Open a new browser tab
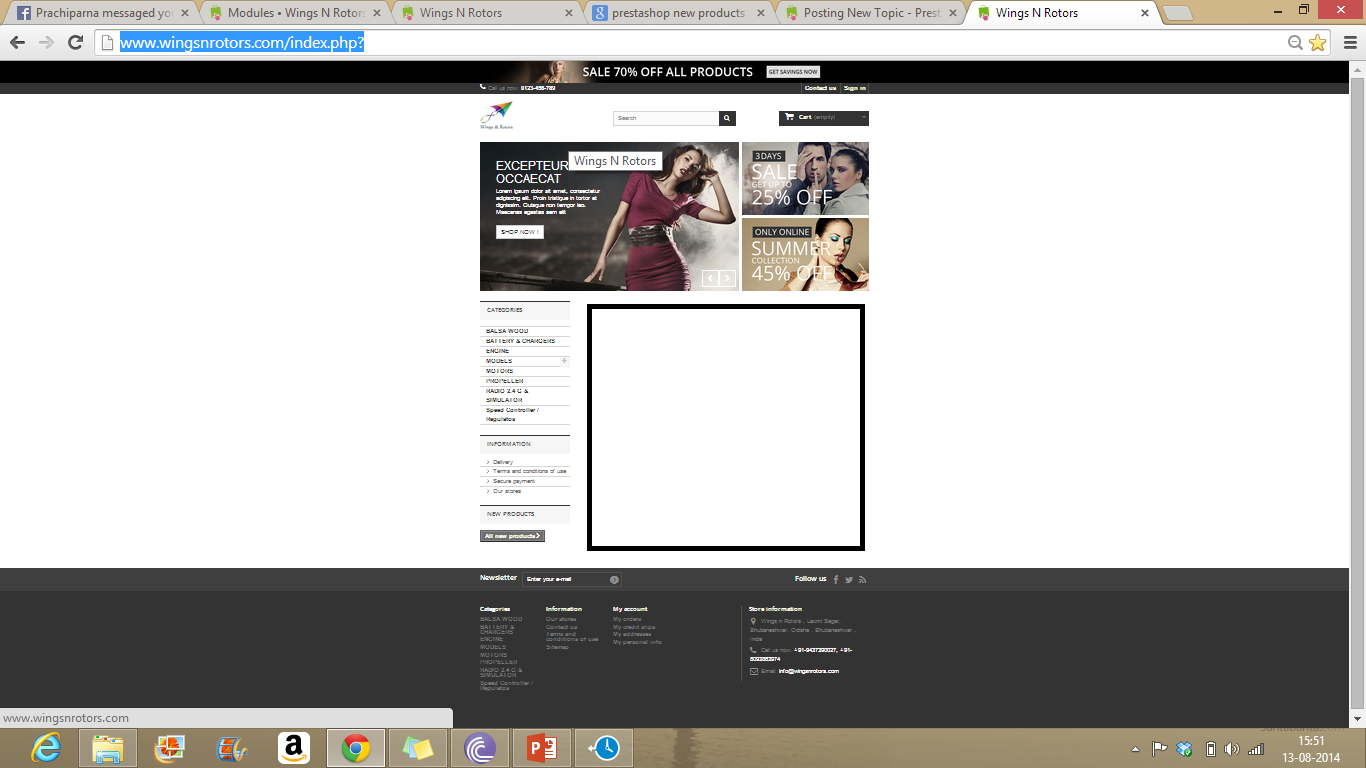 (1179, 13)
